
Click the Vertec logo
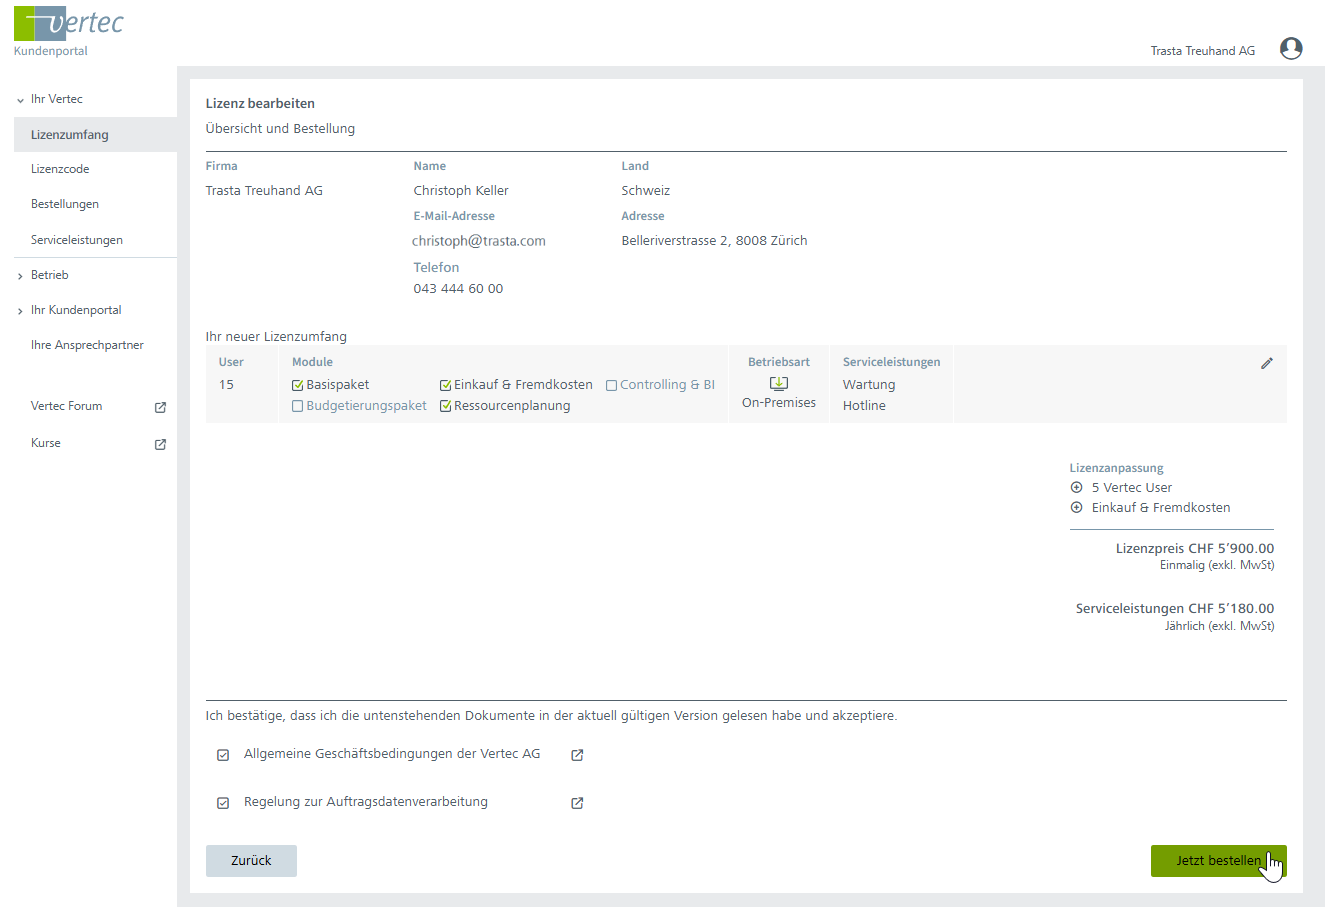pos(69,24)
